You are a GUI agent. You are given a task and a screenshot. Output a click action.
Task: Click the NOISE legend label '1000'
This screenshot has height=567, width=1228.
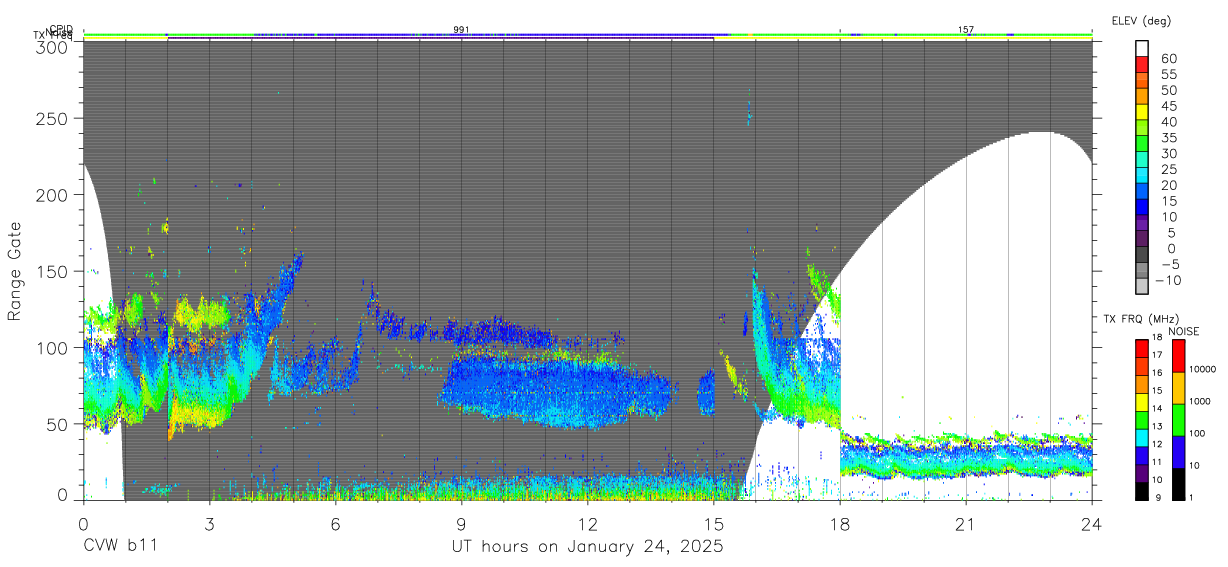point(1200,401)
